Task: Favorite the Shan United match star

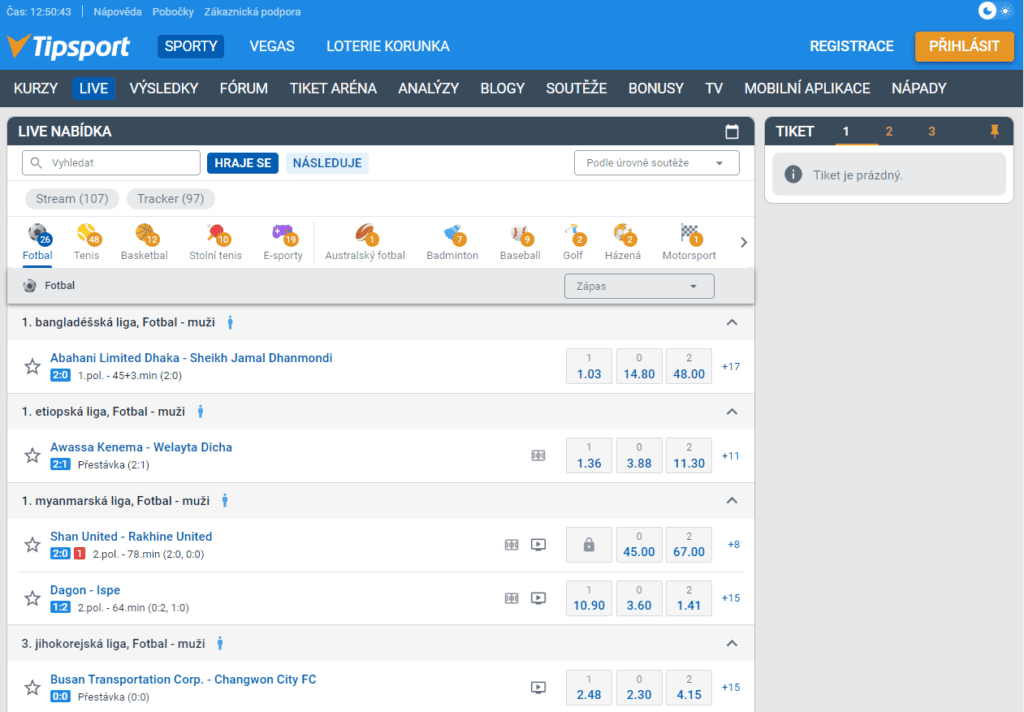Action: [32, 545]
